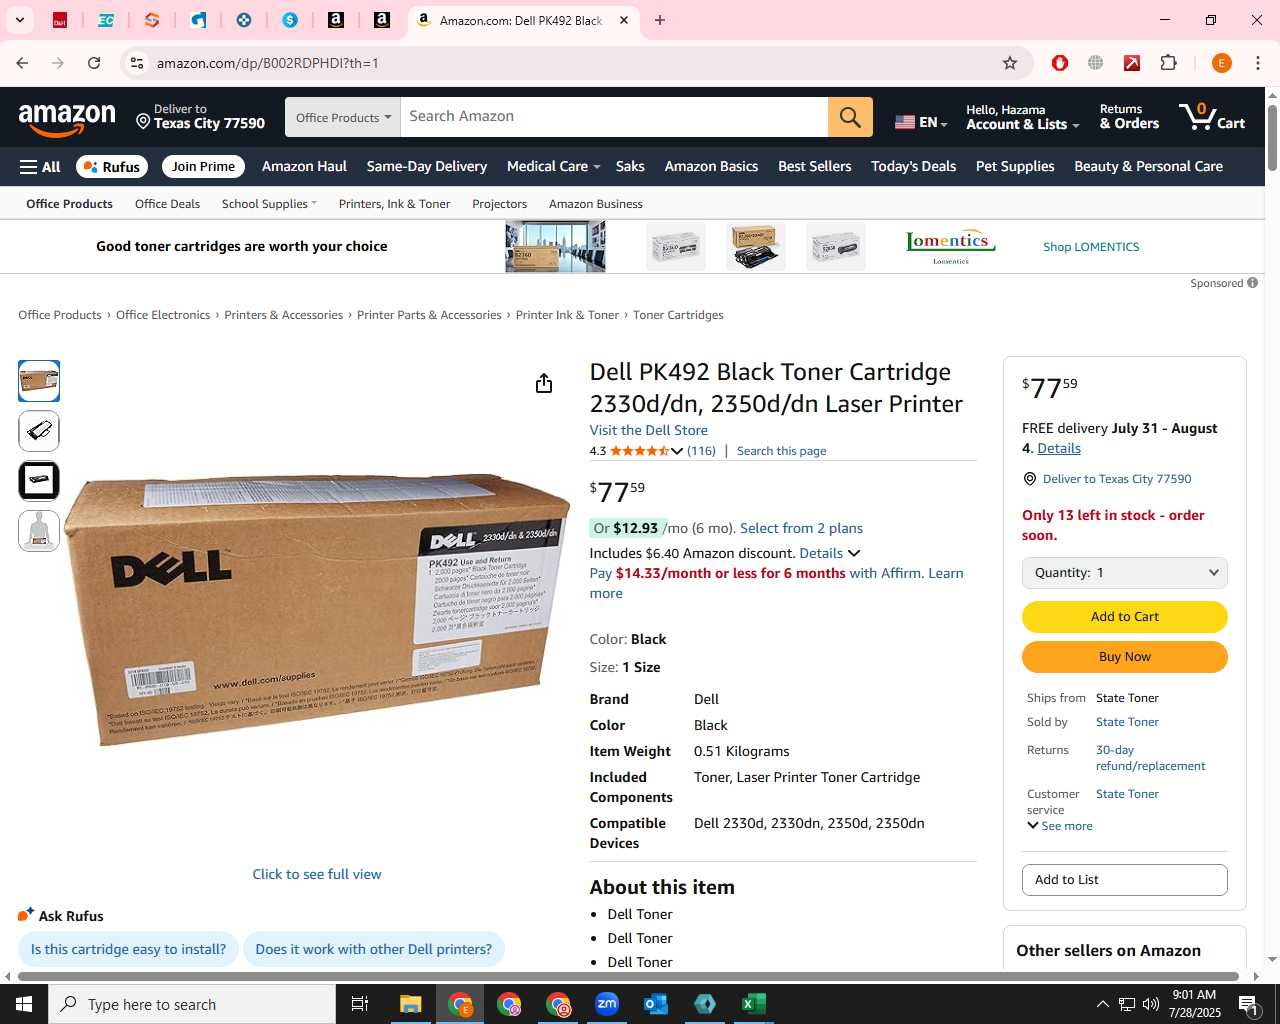
Task: Click the orange search magnifier button
Action: 850,117
